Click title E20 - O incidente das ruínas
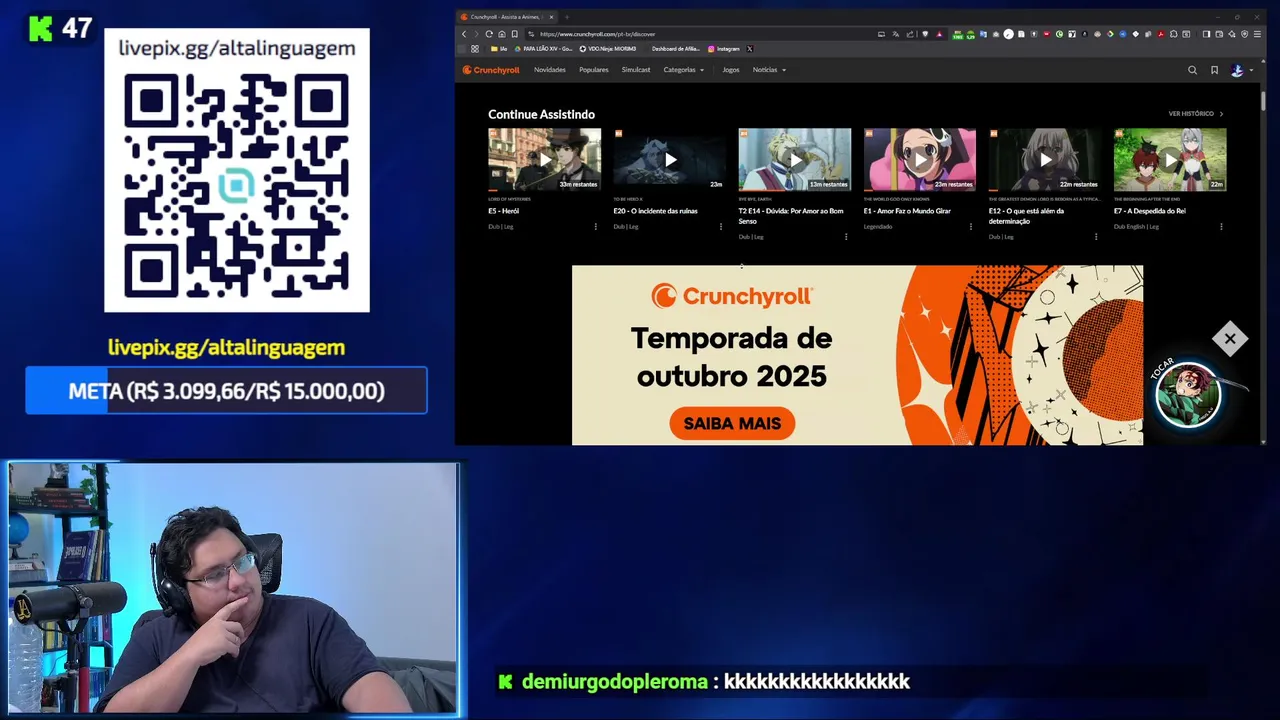The height and width of the screenshot is (720, 1280). pyautogui.click(x=655, y=211)
